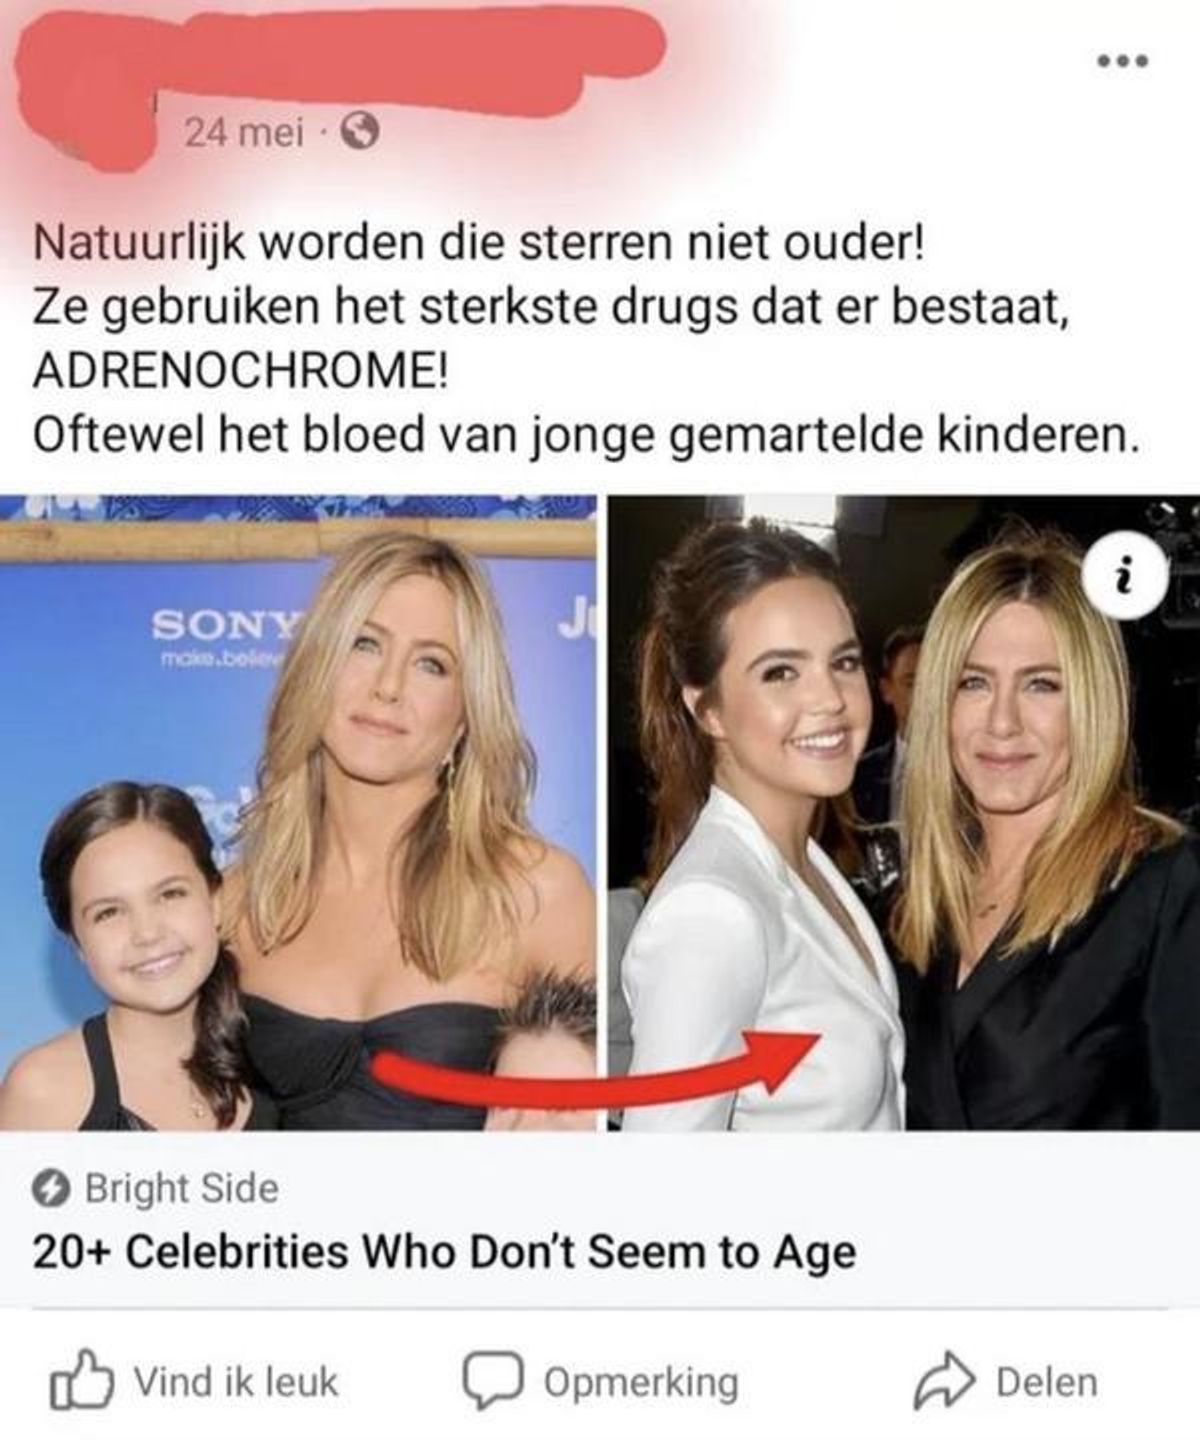1200x1440 pixels.
Task: Open the "20+ Celebrities Who Don't Seem to Age" headline
Action: (444, 1252)
